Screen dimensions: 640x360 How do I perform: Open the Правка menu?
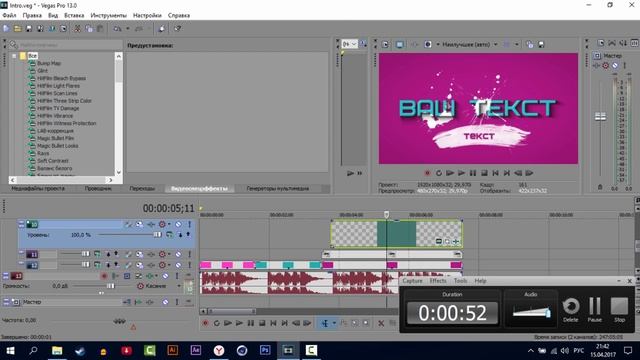(x=32, y=15)
